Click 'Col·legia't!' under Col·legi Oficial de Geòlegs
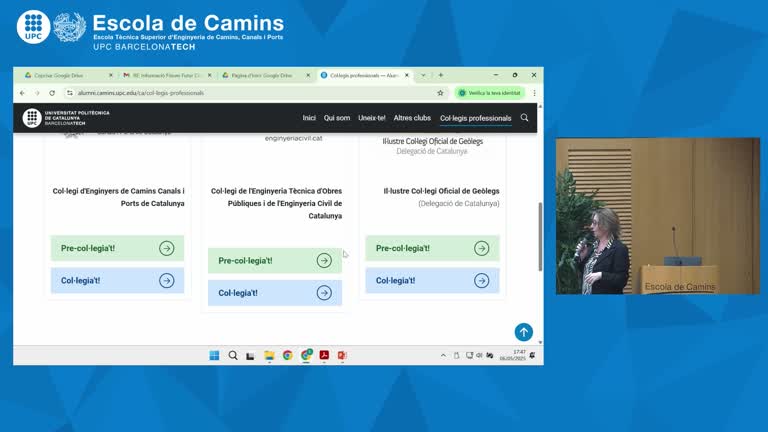Image resolution: width=768 pixels, height=432 pixels. point(432,280)
